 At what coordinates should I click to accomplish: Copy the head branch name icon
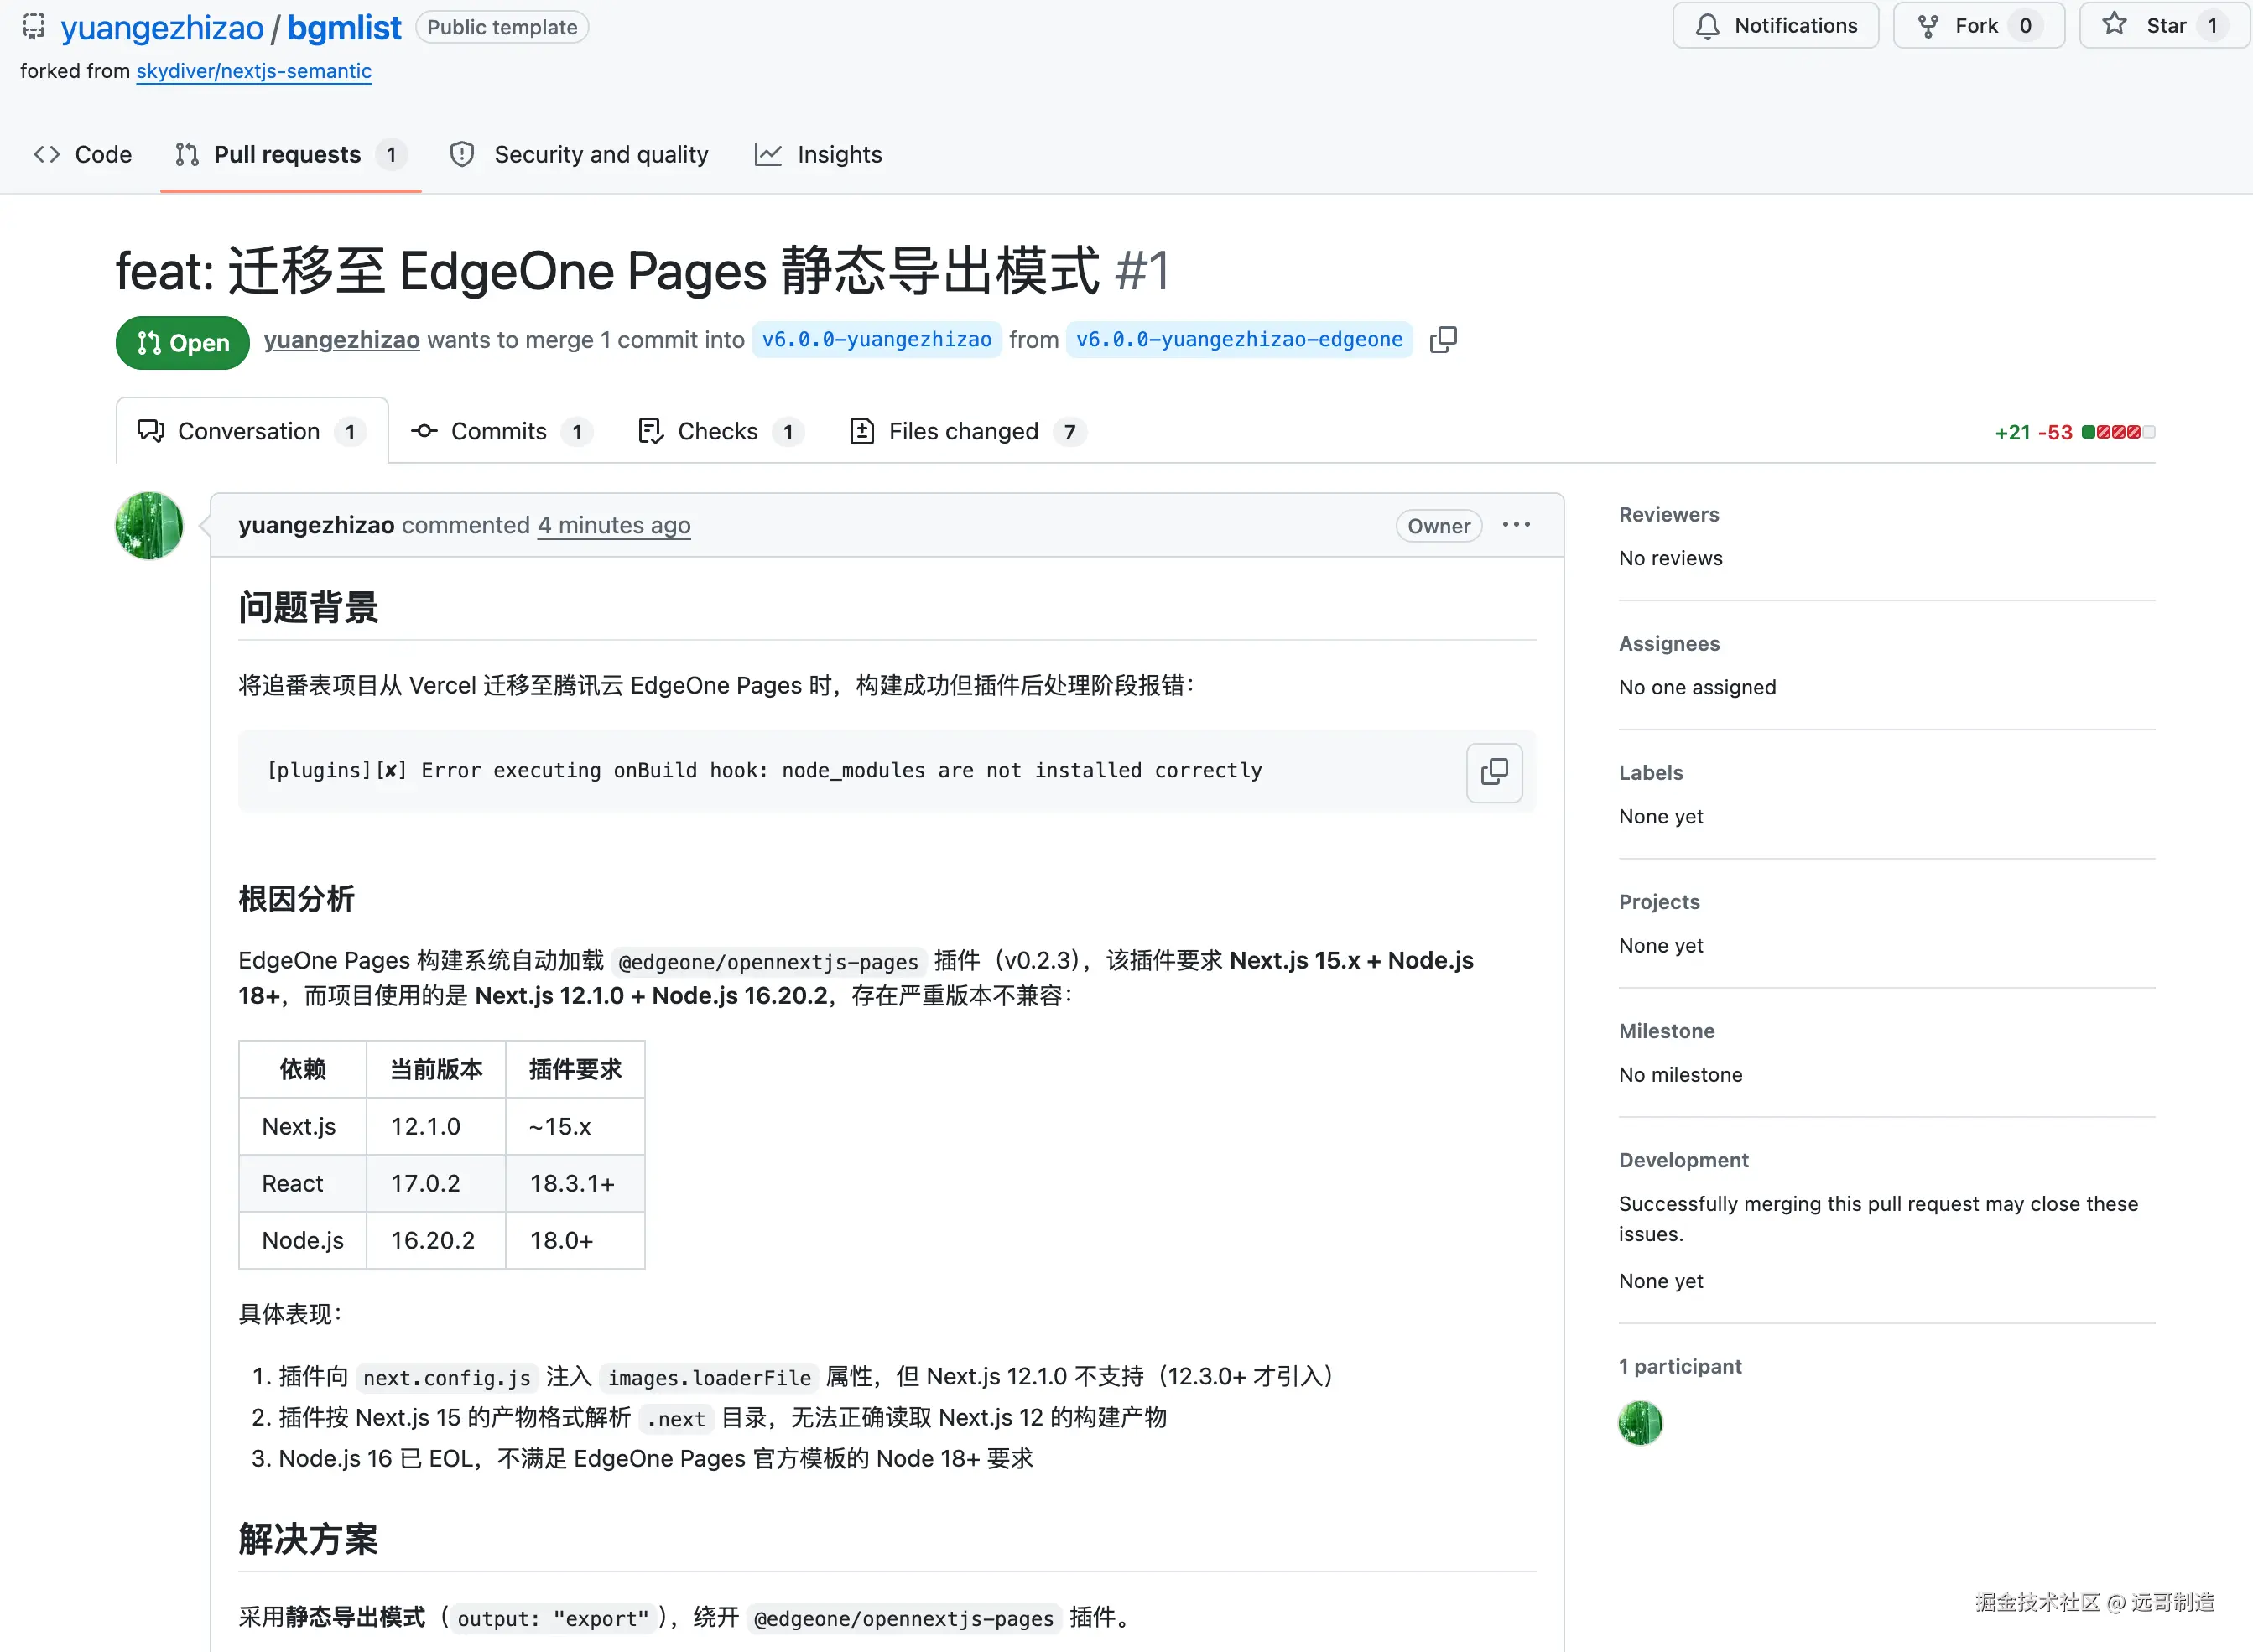1443,340
